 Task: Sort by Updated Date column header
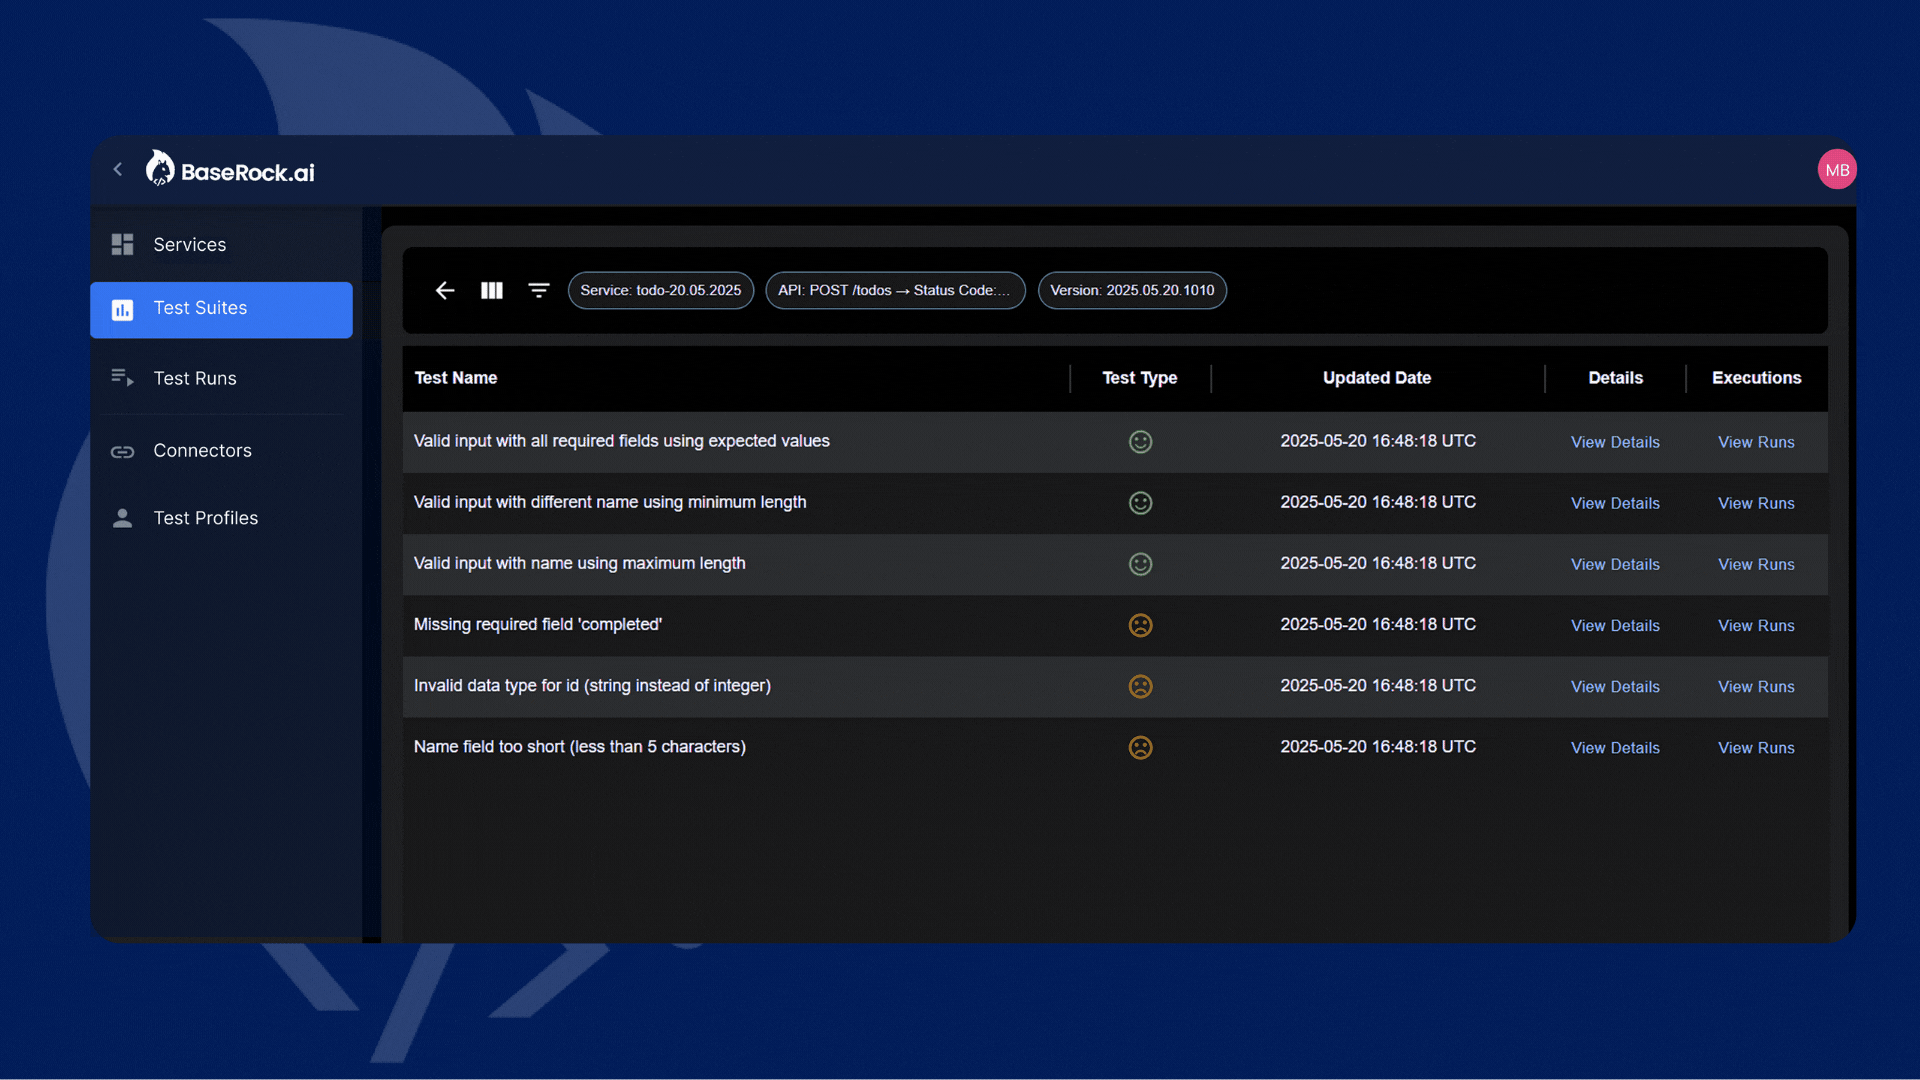click(1377, 378)
